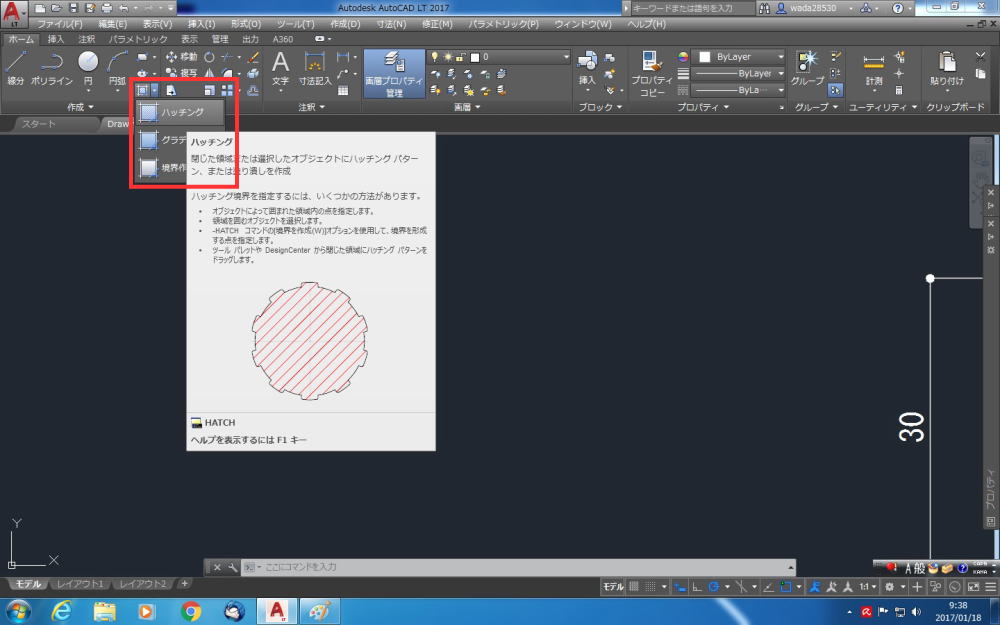Click the Help question mark icon
The image size is (1000, 625).
tap(897, 8)
